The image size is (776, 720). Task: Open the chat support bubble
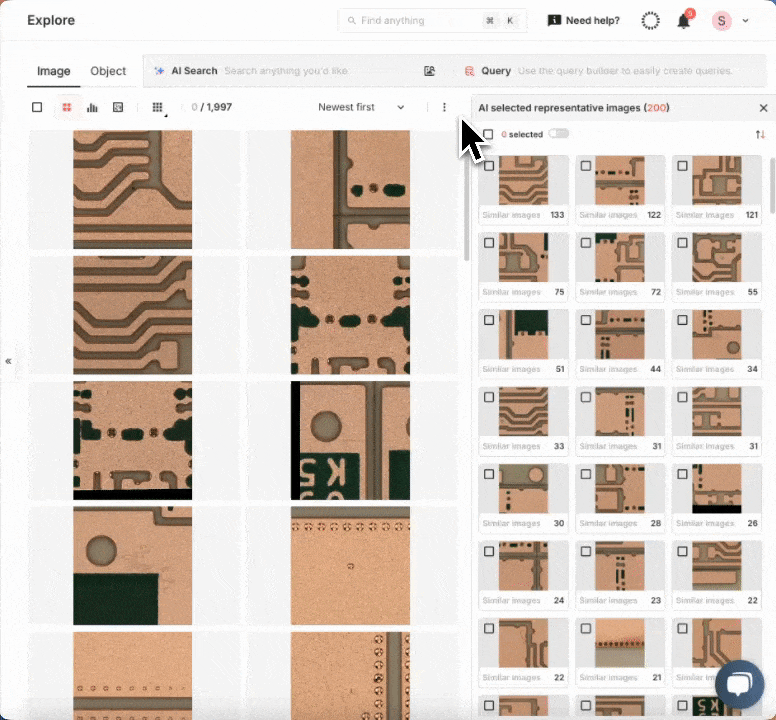coord(739,684)
